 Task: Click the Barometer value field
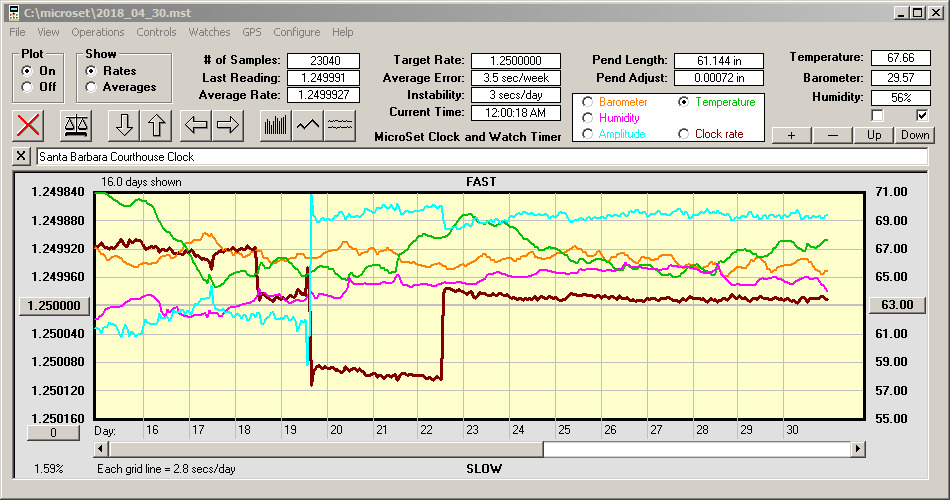coord(900,78)
